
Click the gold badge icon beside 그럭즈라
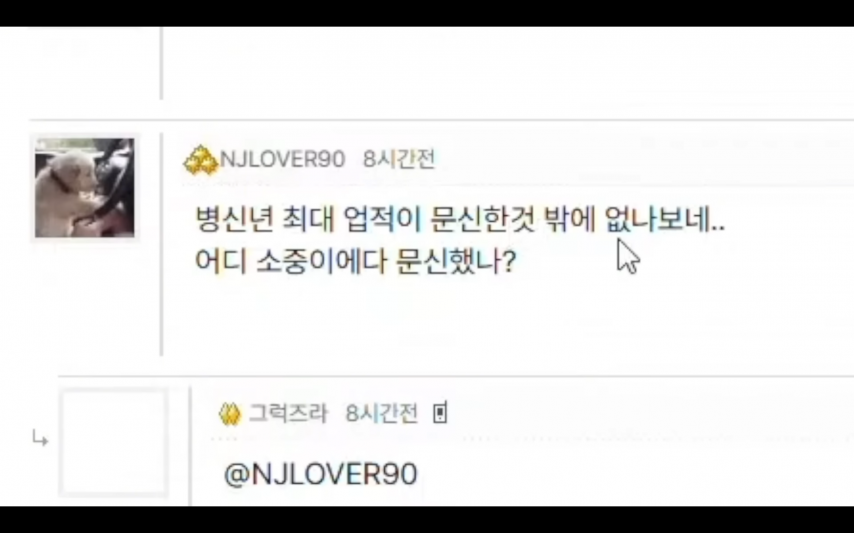(x=229, y=414)
